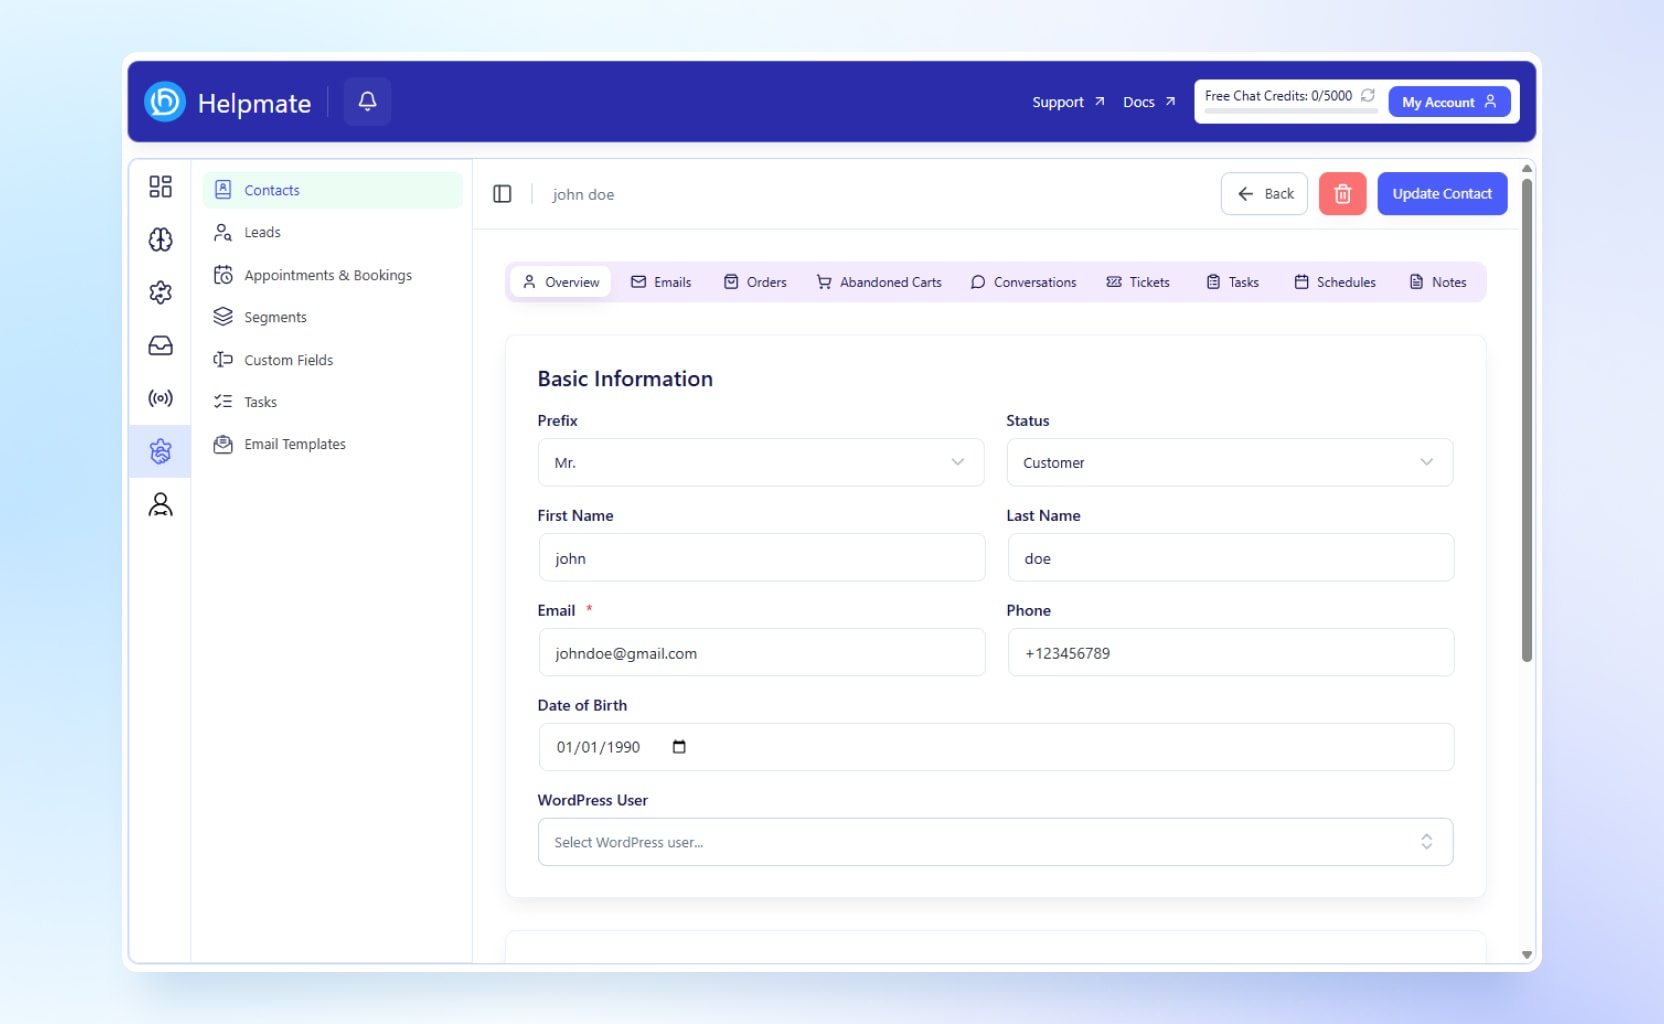Click the notification bell icon

pos(367,101)
